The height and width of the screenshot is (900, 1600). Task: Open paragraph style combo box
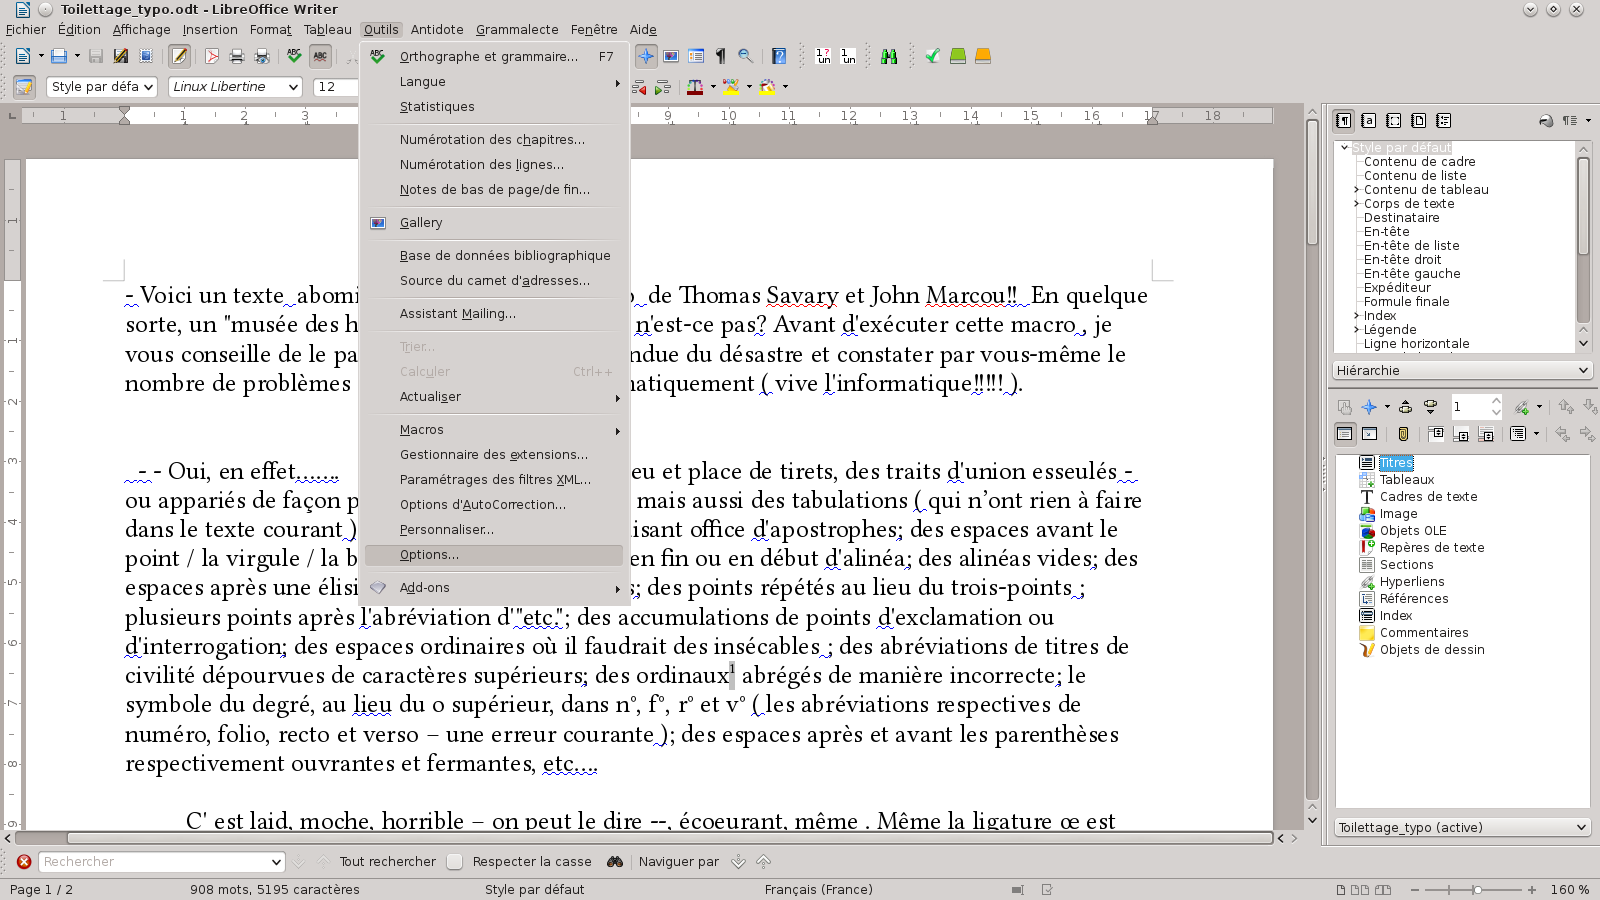[x=102, y=87]
